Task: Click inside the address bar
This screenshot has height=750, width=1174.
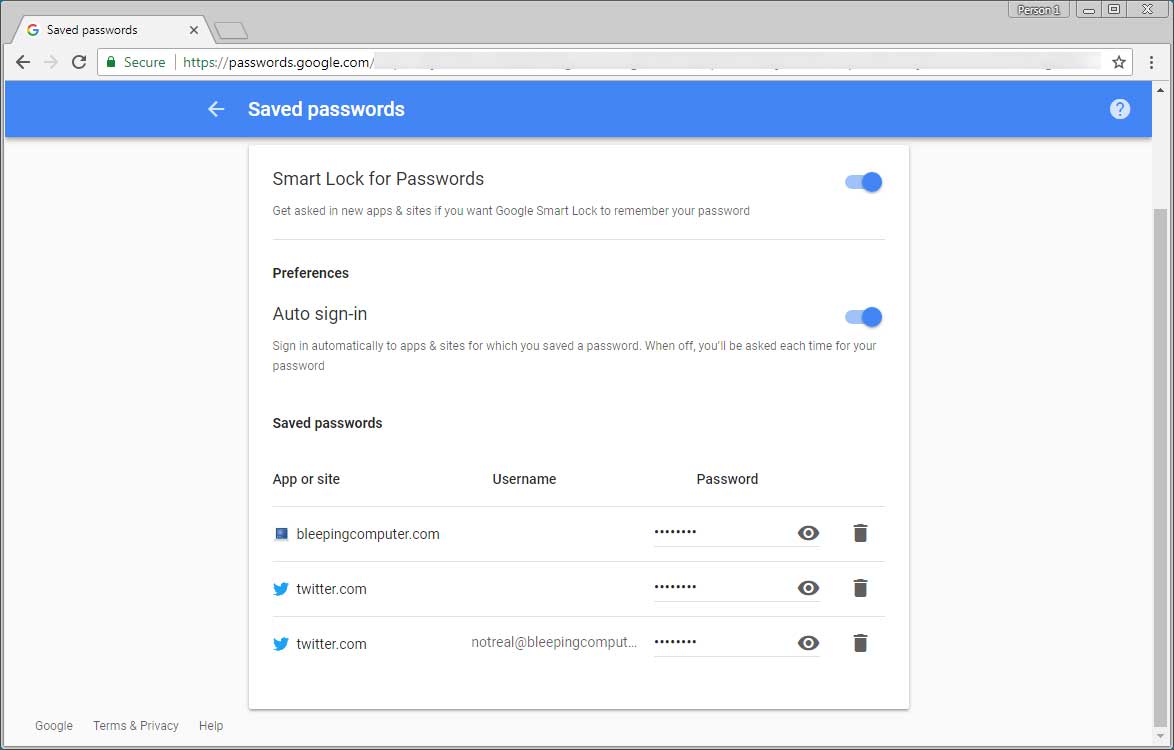Action: [500, 61]
